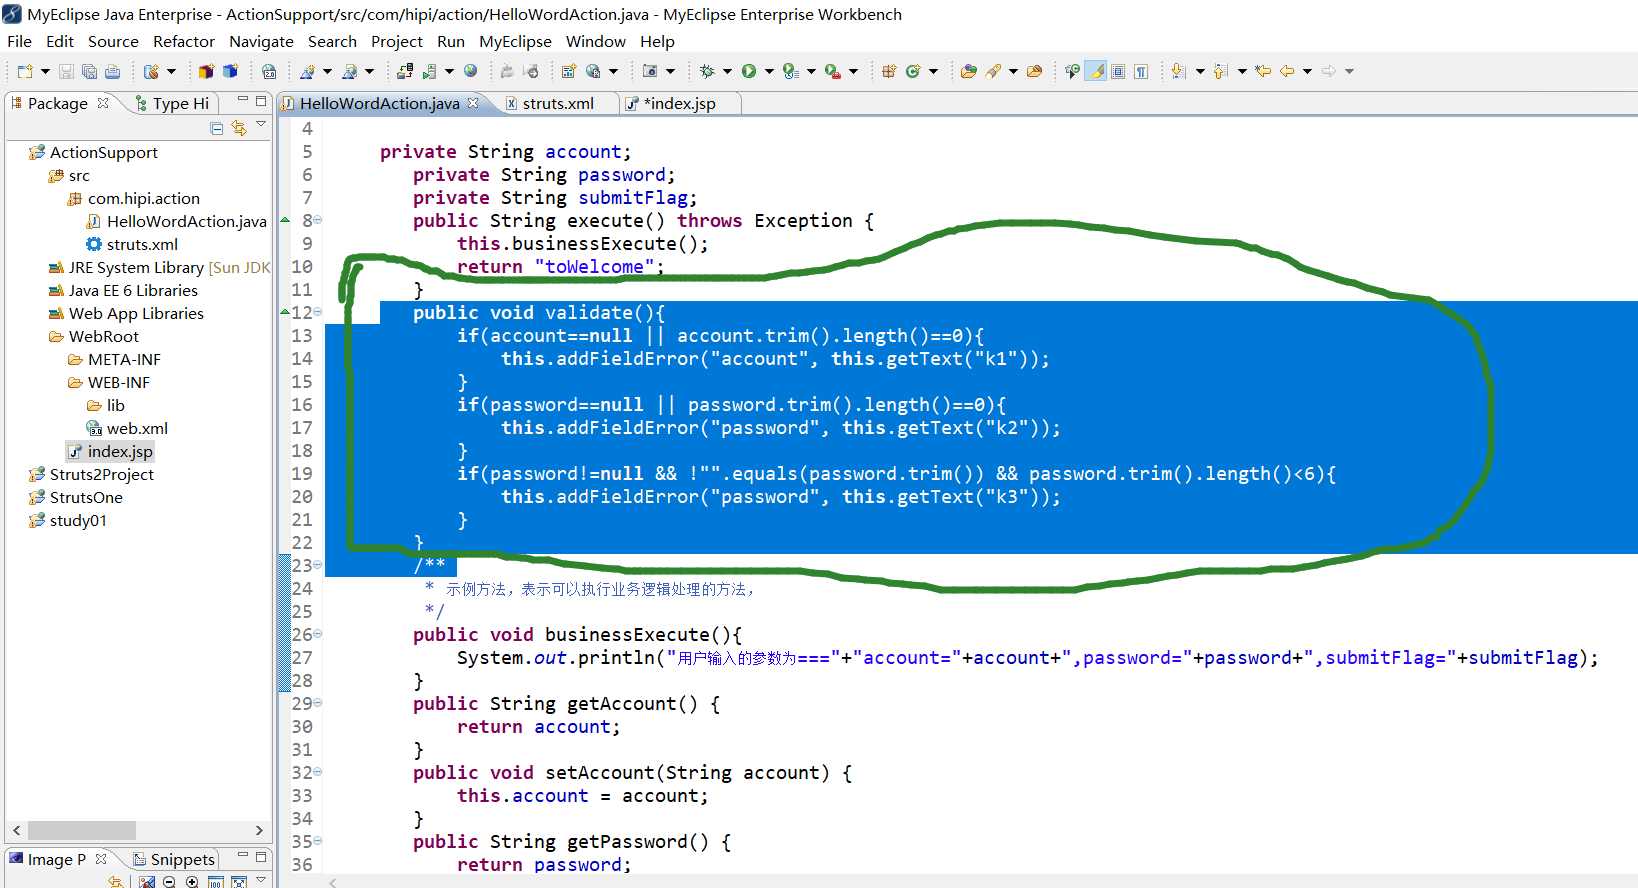
Task: Collapse the execute() method fold at line 8
Action: click(x=318, y=220)
